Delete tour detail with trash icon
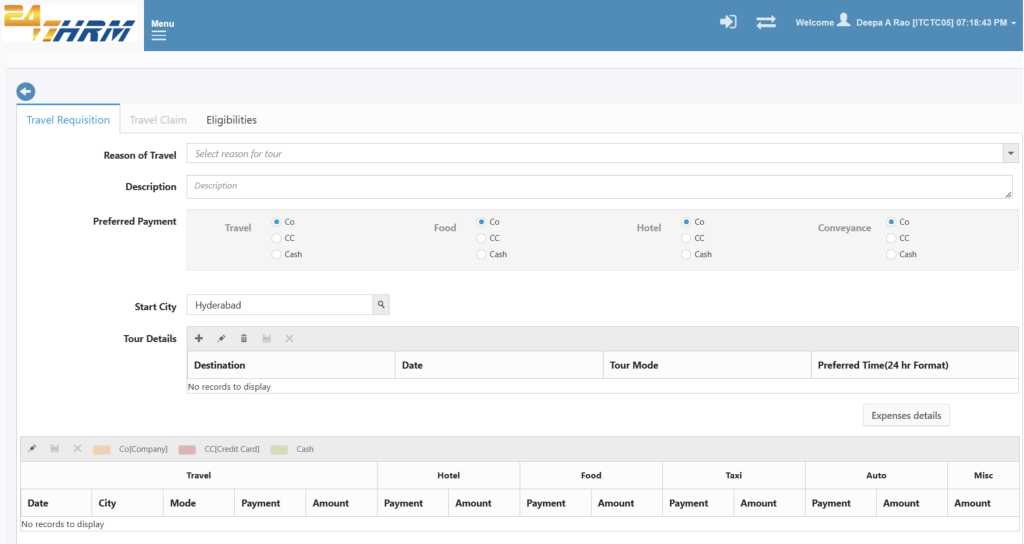The image size is (1024, 544). [244, 338]
